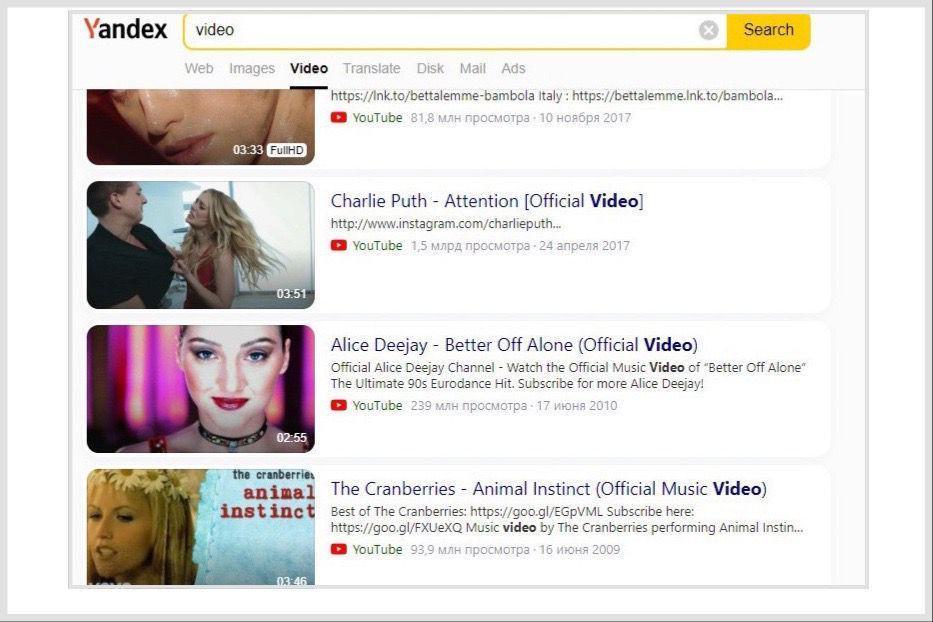933x622 pixels.
Task: Click YouTube source label under The Cranberries
Action: click(x=377, y=550)
